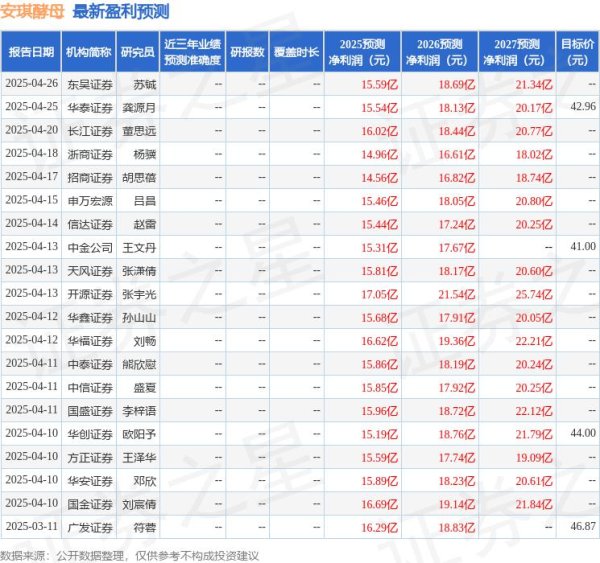Click the 目标价 column header
The height and width of the screenshot is (563, 600).
[577, 51]
